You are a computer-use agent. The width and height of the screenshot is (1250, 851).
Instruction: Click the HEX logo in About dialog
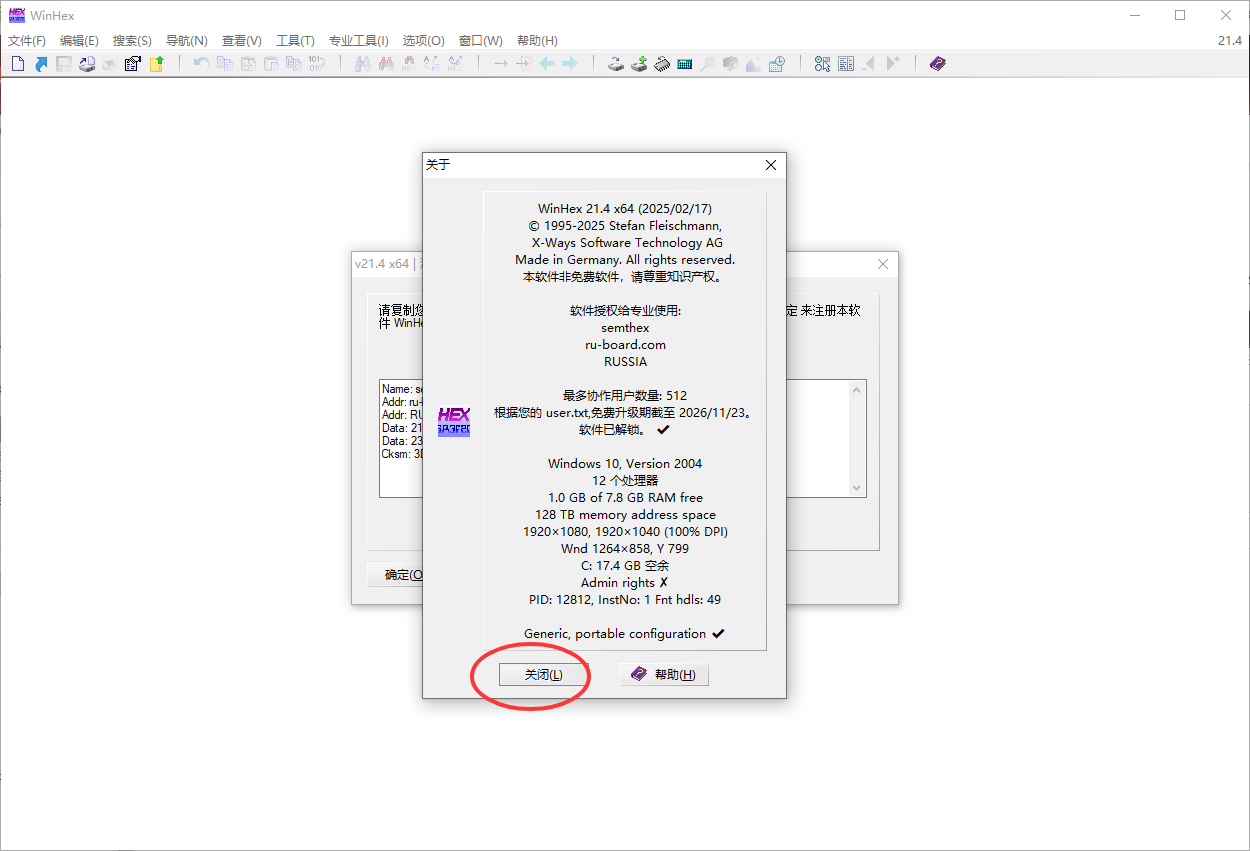pyautogui.click(x=454, y=421)
